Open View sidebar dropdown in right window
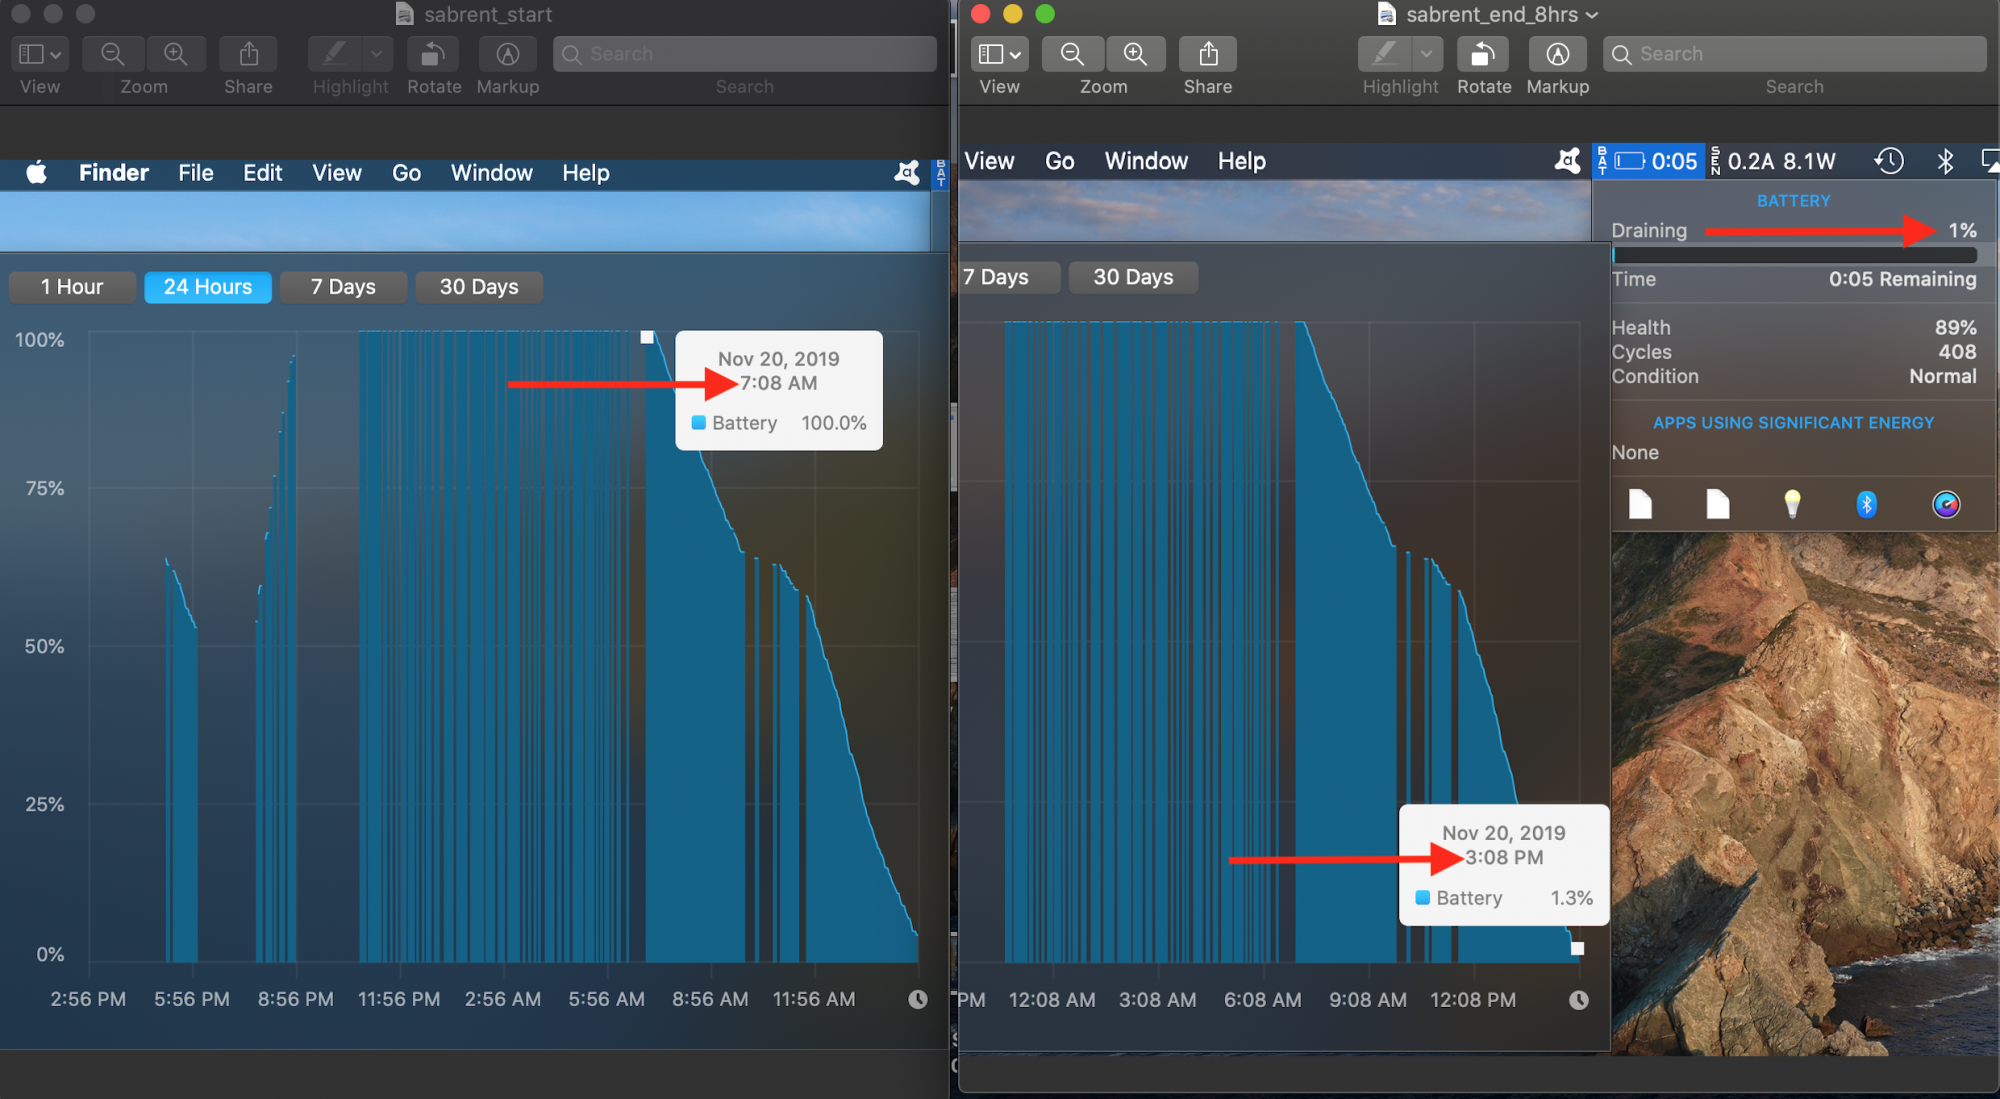 pos(1000,54)
